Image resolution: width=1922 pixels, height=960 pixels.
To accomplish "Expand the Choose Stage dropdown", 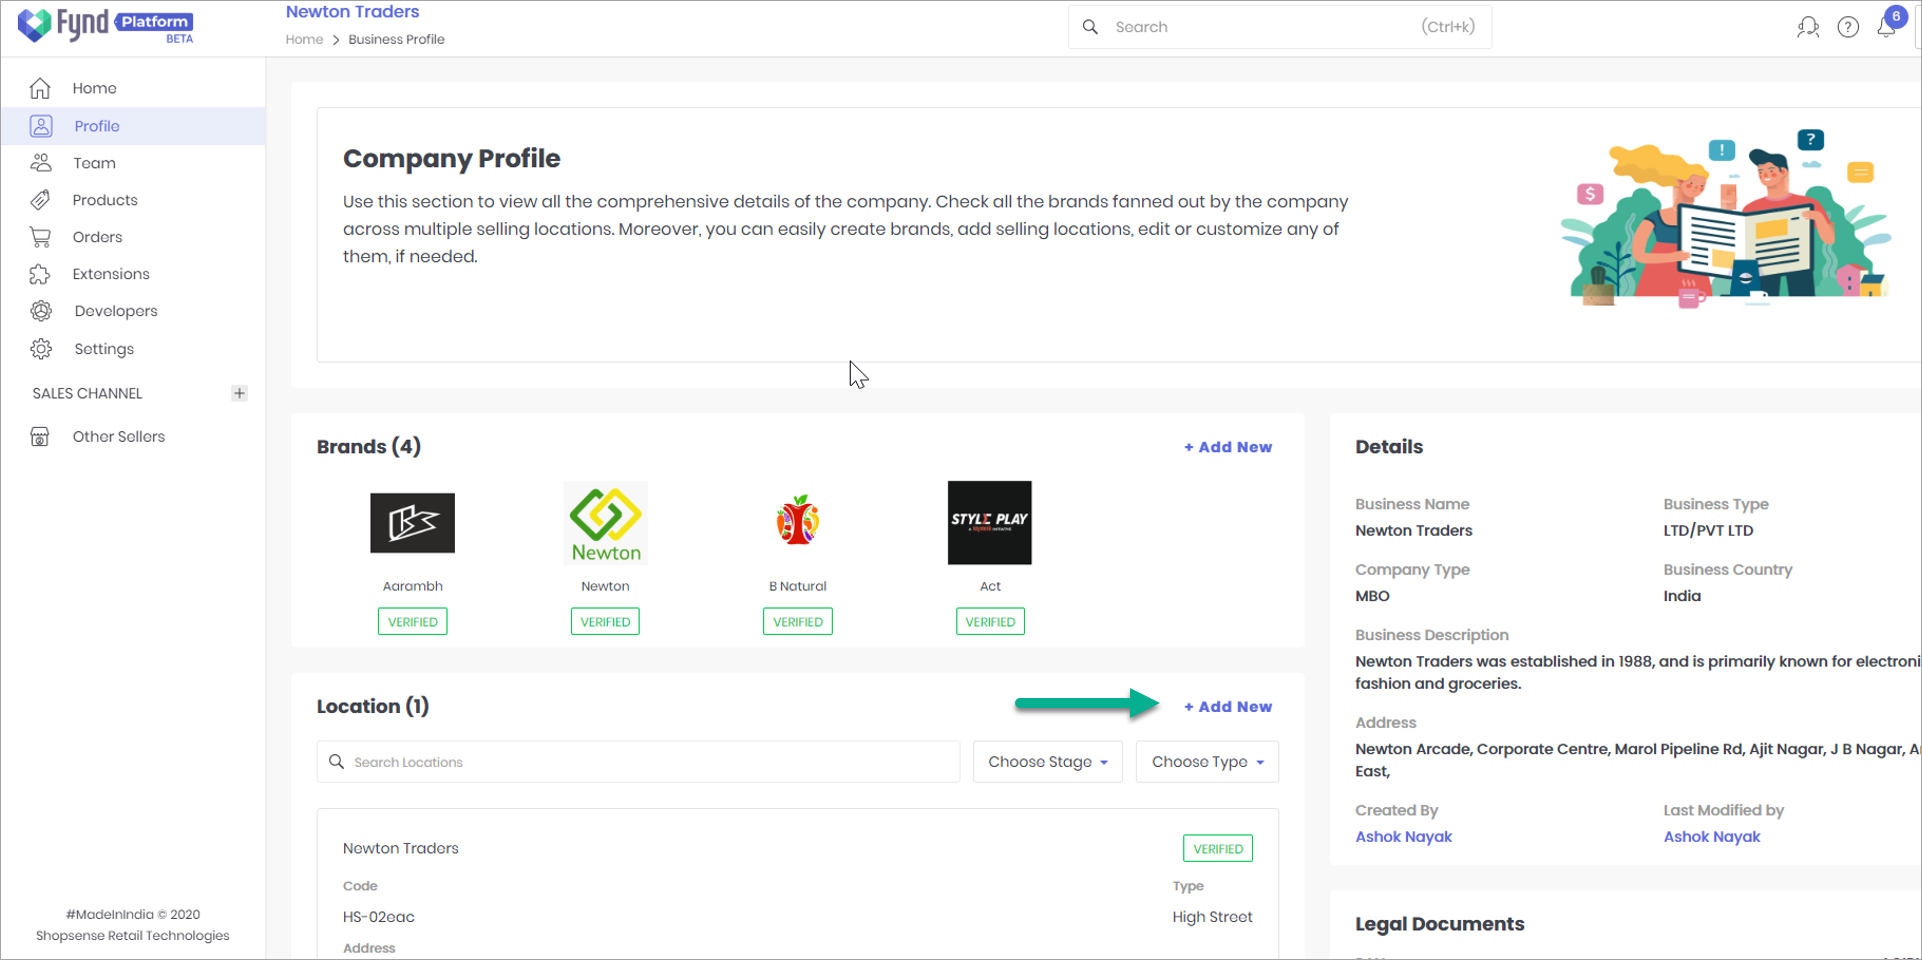I will 1048,762.
